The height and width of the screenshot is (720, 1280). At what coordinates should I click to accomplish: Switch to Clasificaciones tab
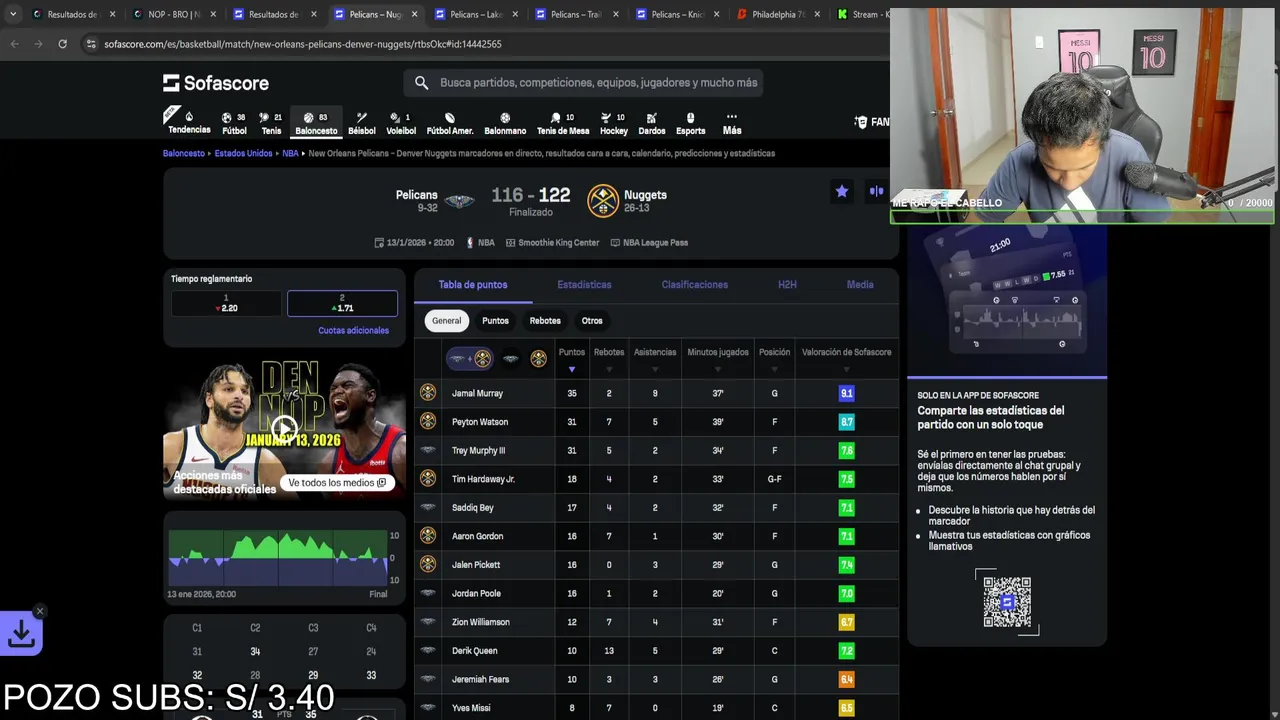(694, 285)
